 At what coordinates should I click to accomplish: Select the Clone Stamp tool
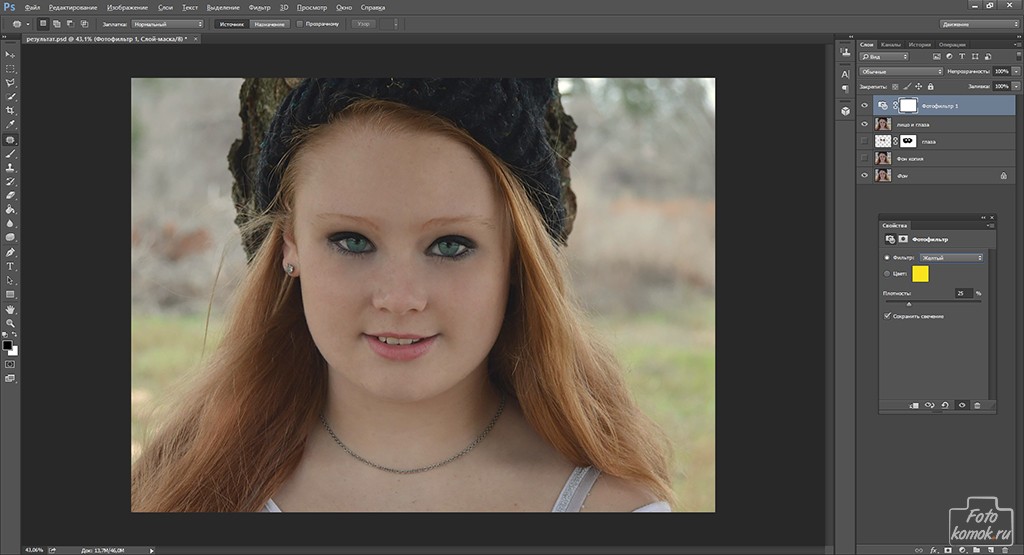click(10, 168)
